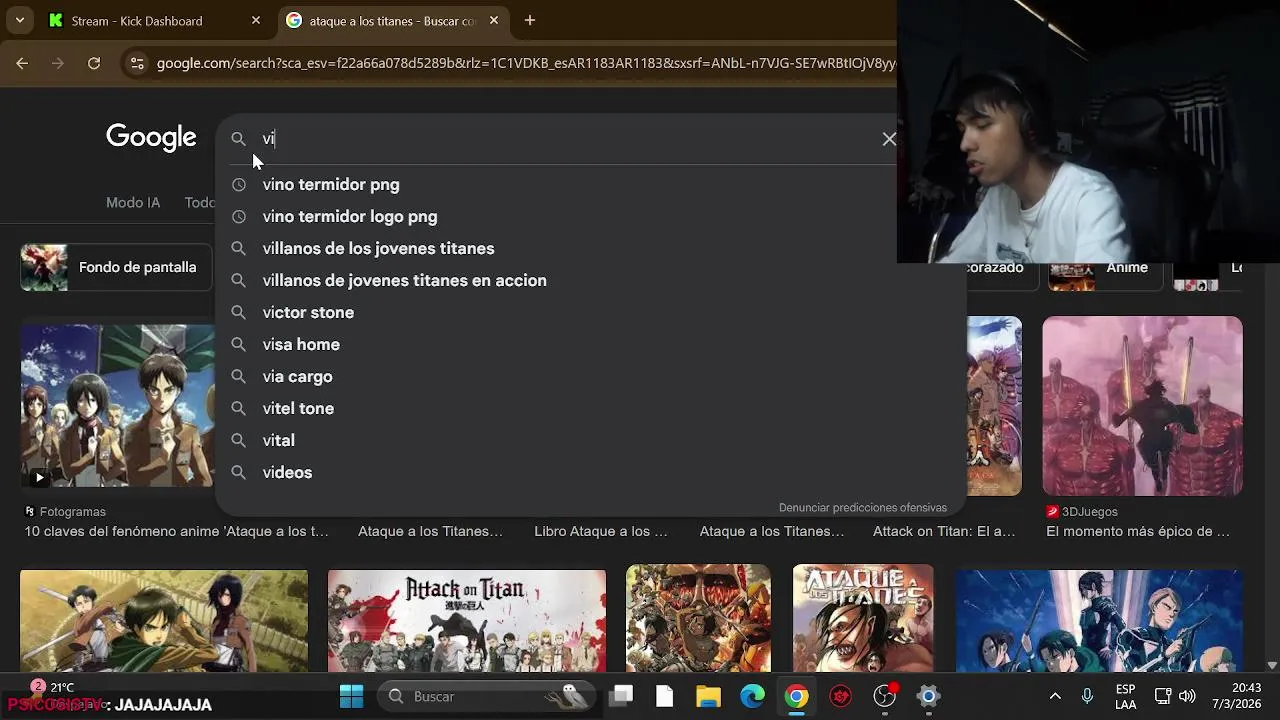Switch to the Modo IA tab
This screenshot has width=1280, height=720.
coord(133,202)
